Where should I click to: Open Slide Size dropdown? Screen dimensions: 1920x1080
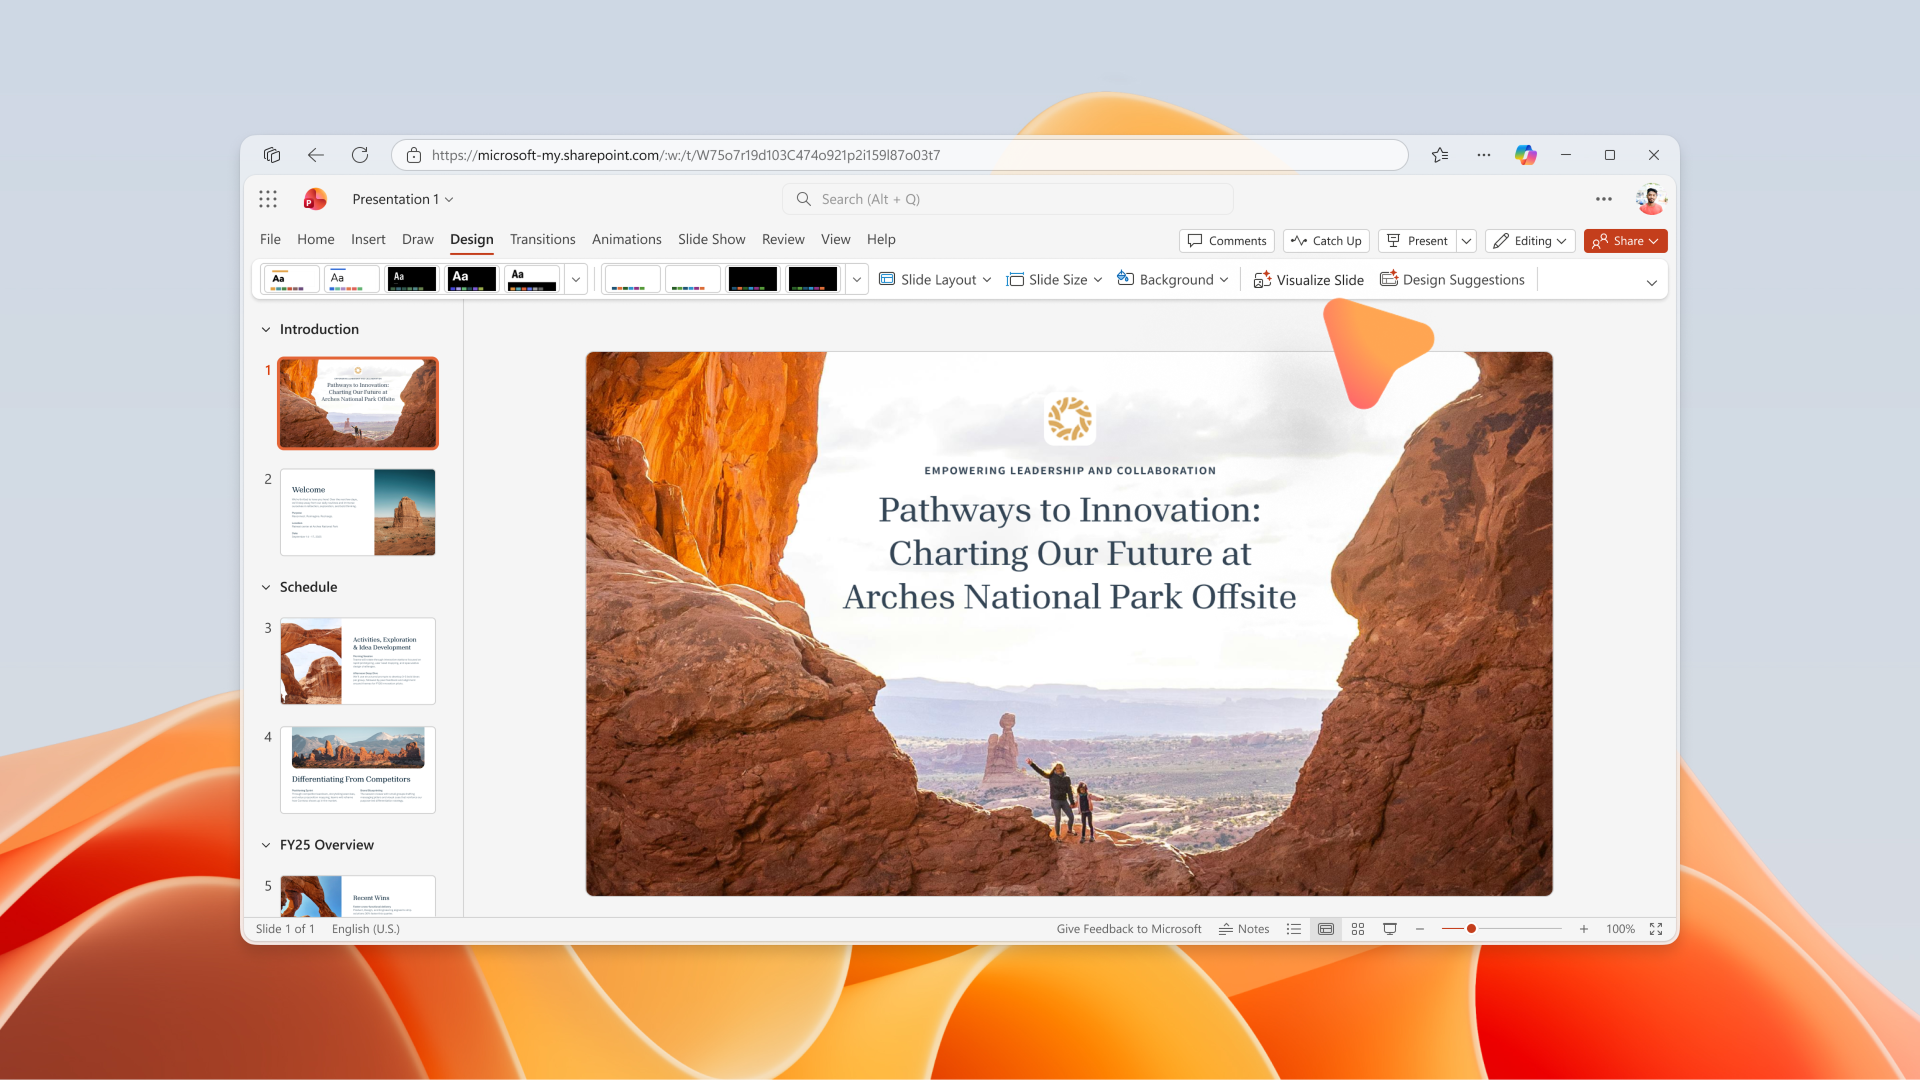1054,279
